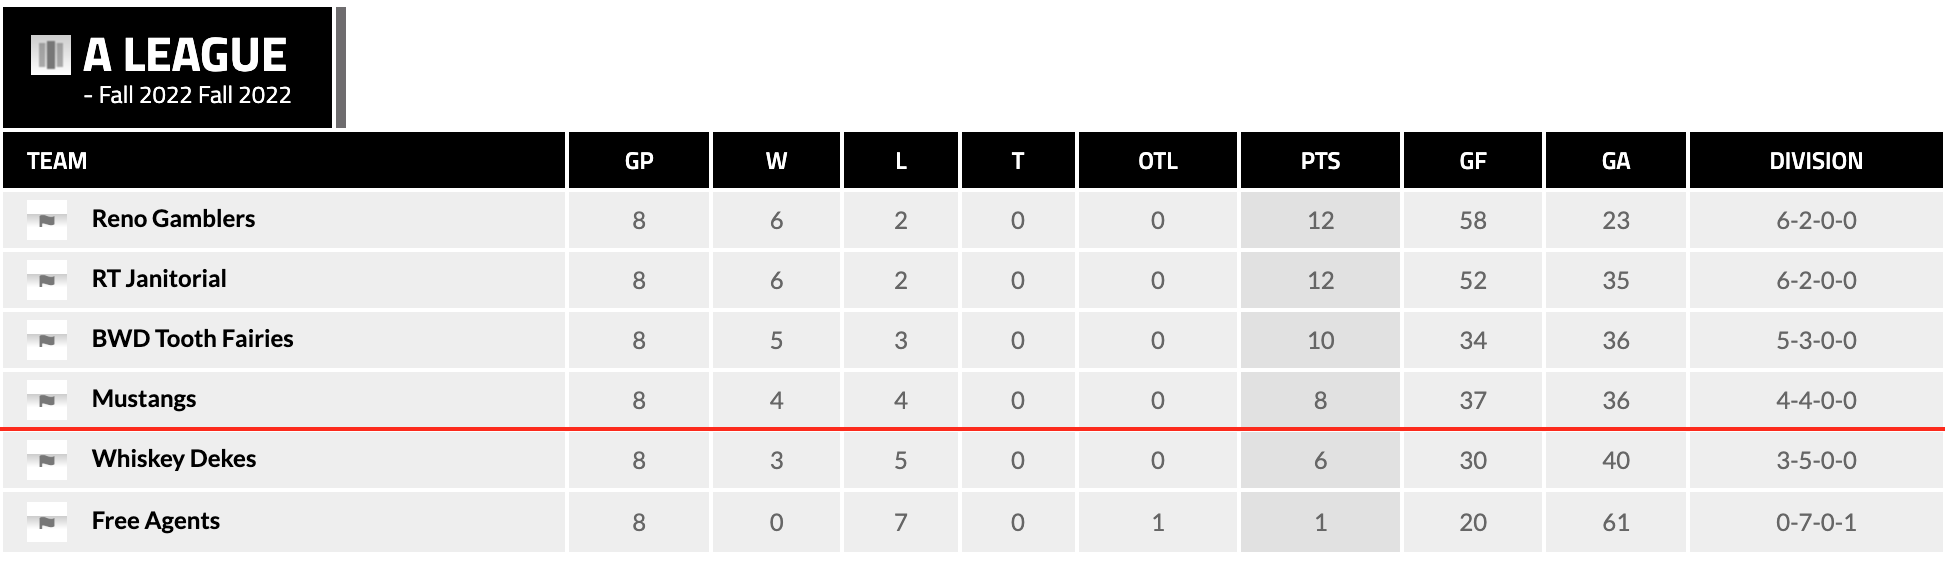
Task: Click the DIVISION column header
Action: coord(1816,161)
